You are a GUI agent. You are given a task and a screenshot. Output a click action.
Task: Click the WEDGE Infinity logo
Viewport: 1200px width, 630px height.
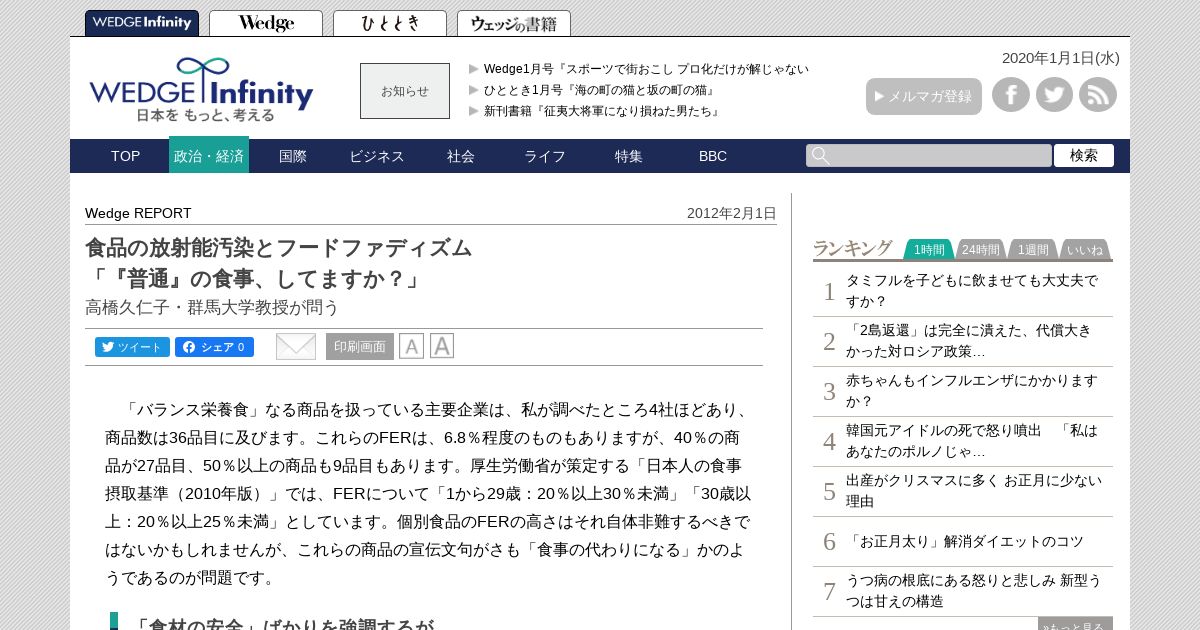(201, 90)
